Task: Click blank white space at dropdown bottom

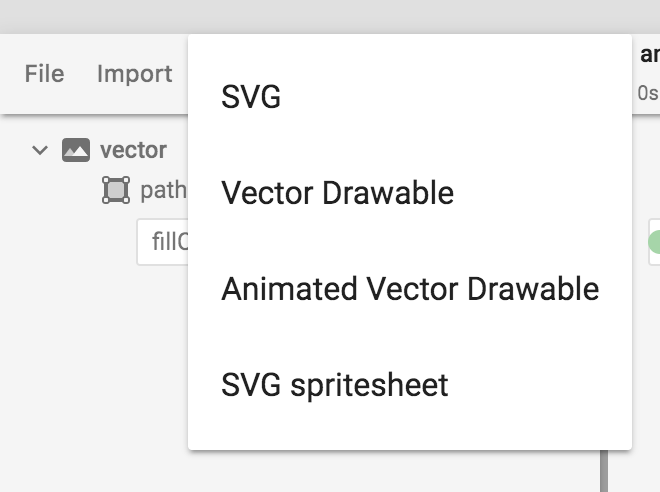Action: (410, 432)
